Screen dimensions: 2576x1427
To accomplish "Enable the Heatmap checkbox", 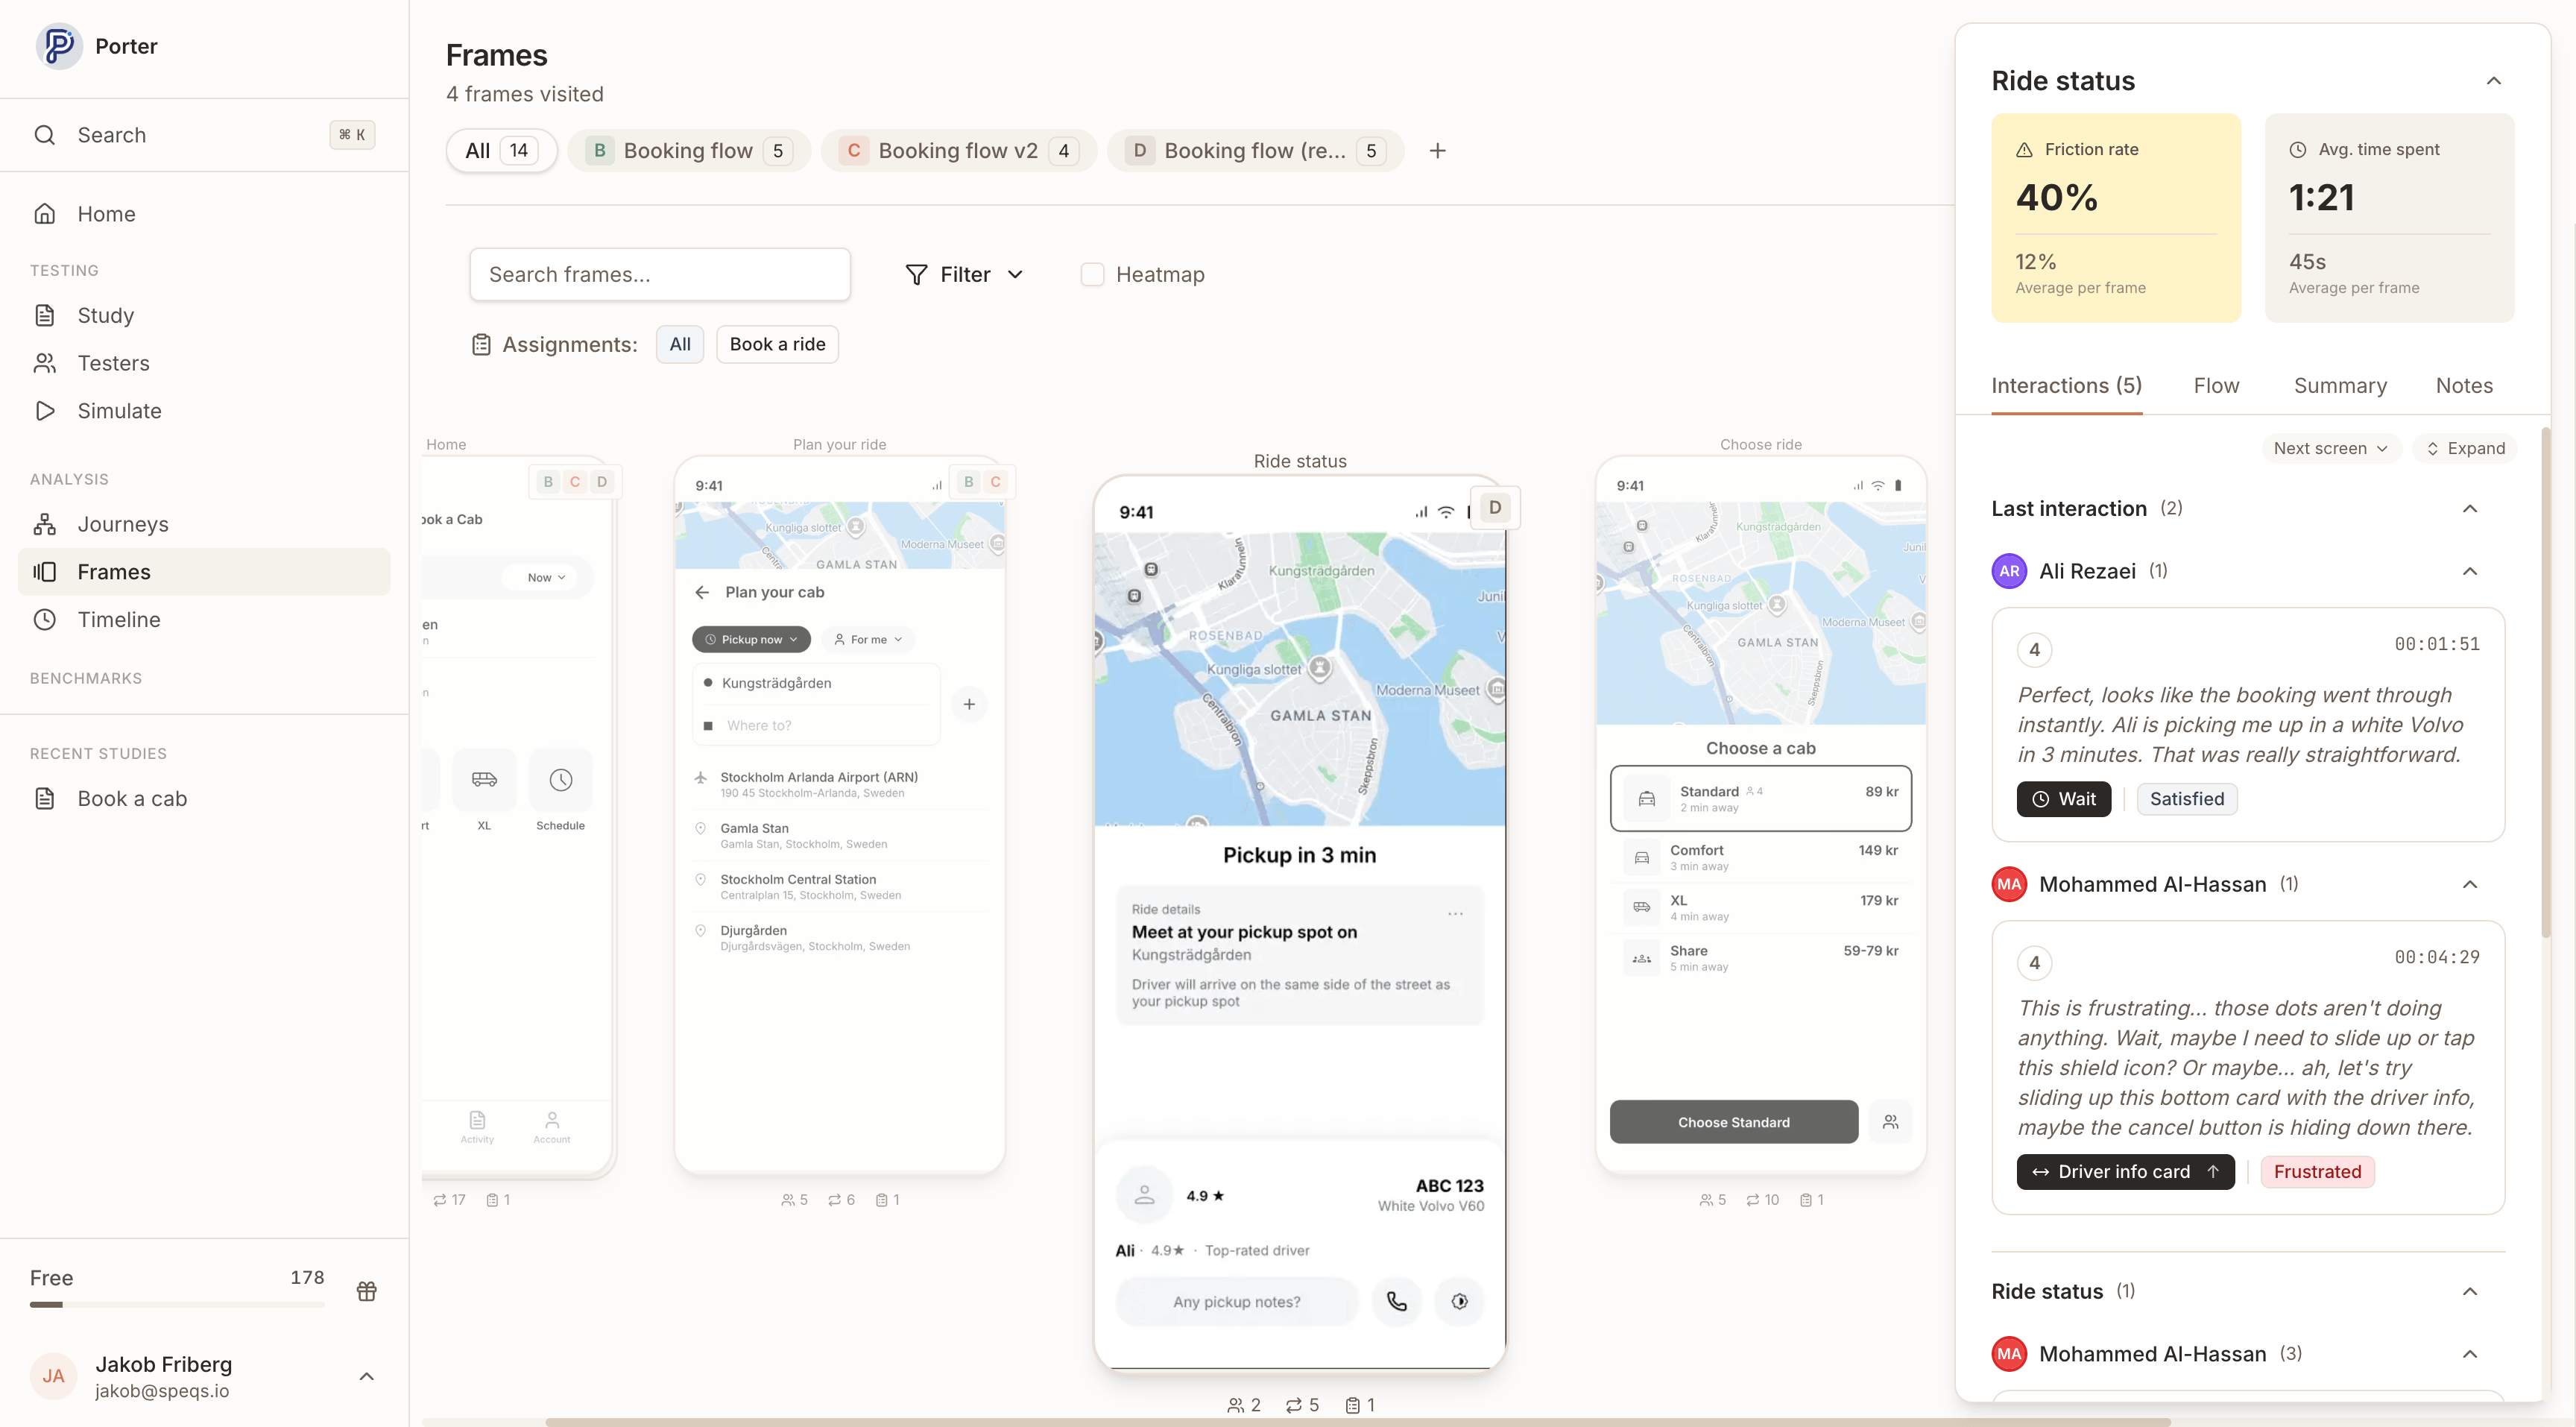I will (1092, 274).
